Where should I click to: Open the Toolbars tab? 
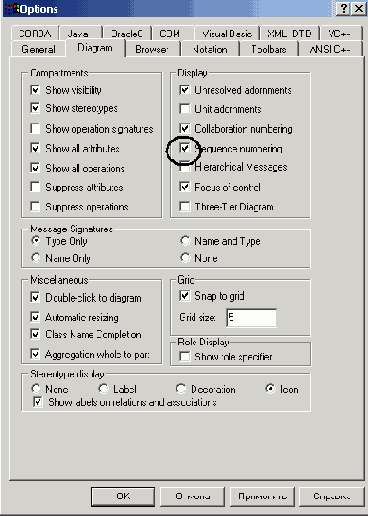tap(269, 49)
